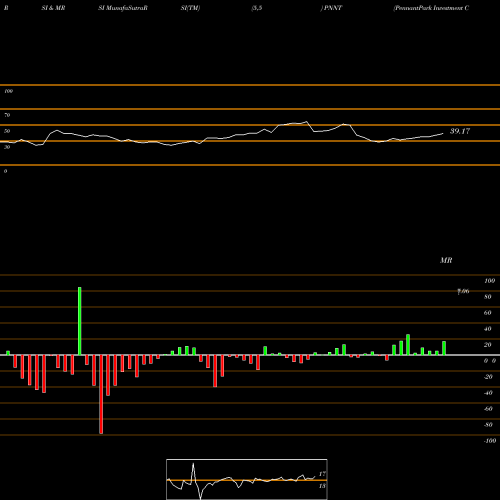The image size is (500, 500).
Task: Click the -80 label on the MR axis
Action: pos(488,425)
